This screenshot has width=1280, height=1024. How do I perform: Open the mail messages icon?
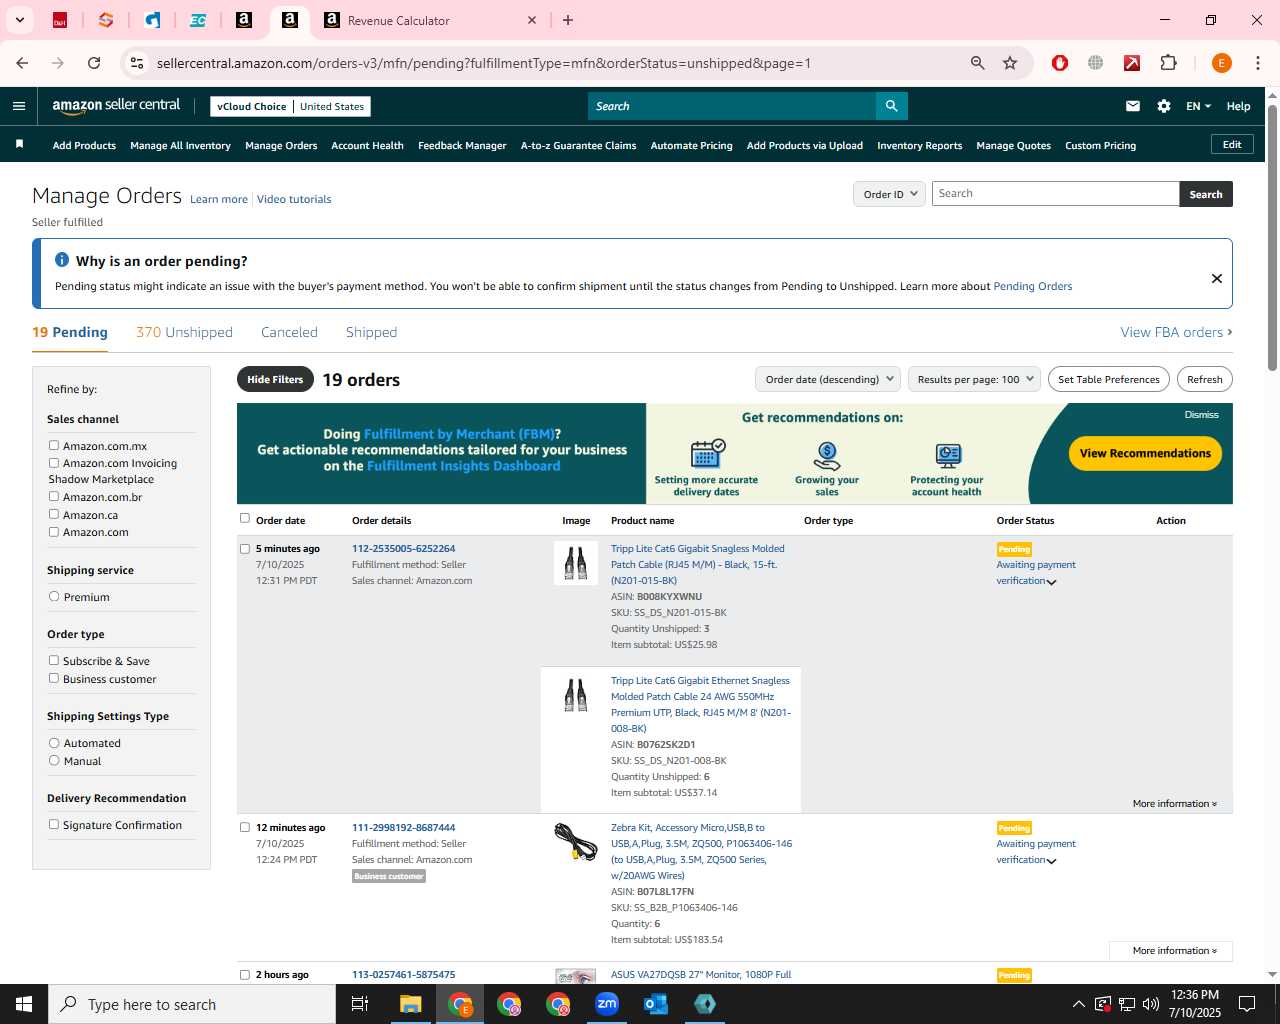1133,106
